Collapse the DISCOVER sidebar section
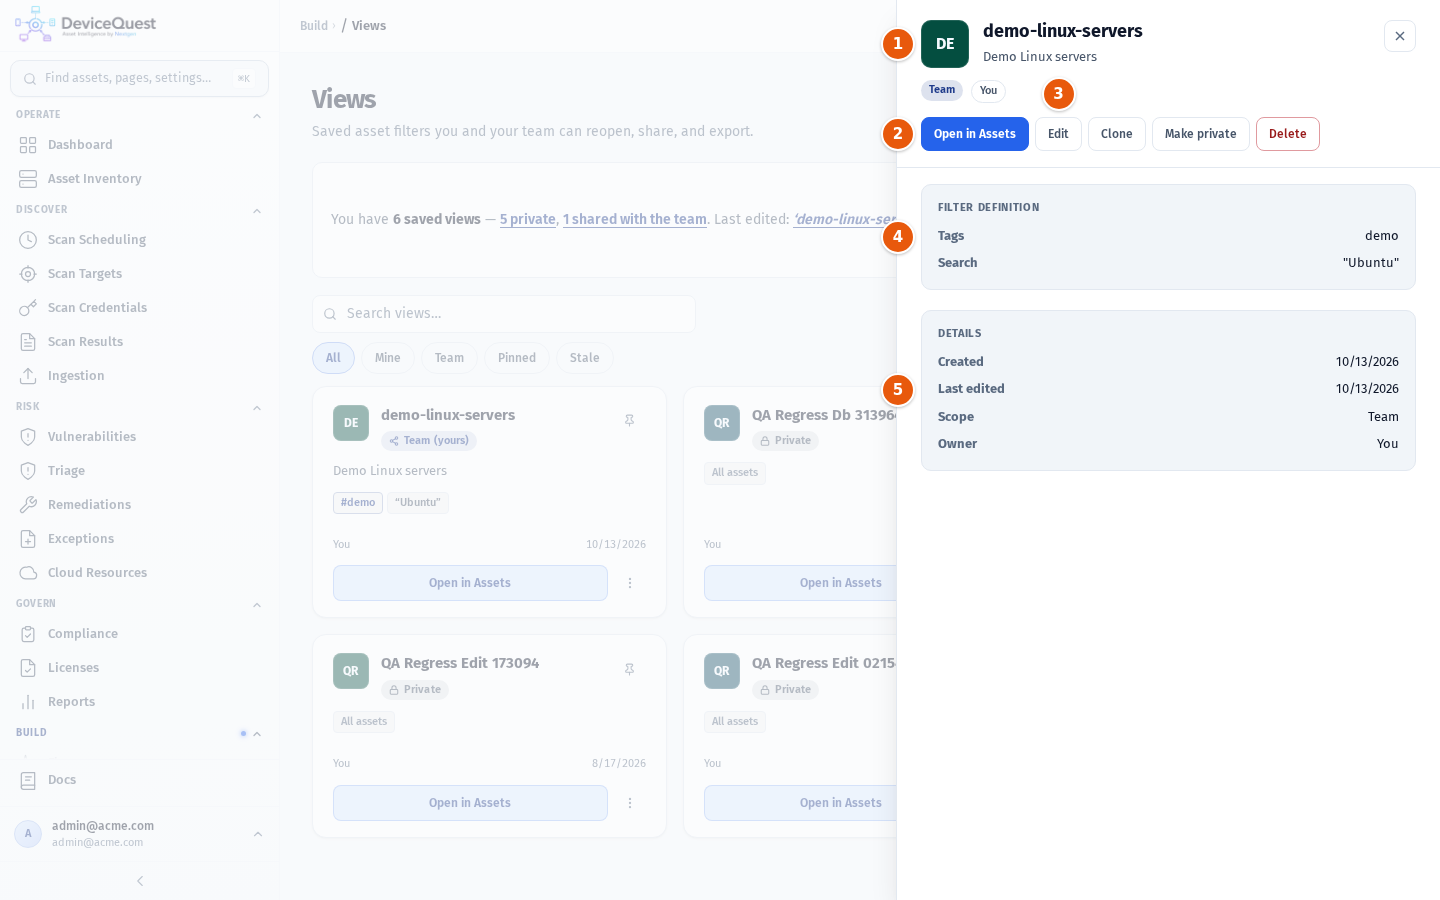This screenshot has width=1440, height=900. [x=257, y=211]
